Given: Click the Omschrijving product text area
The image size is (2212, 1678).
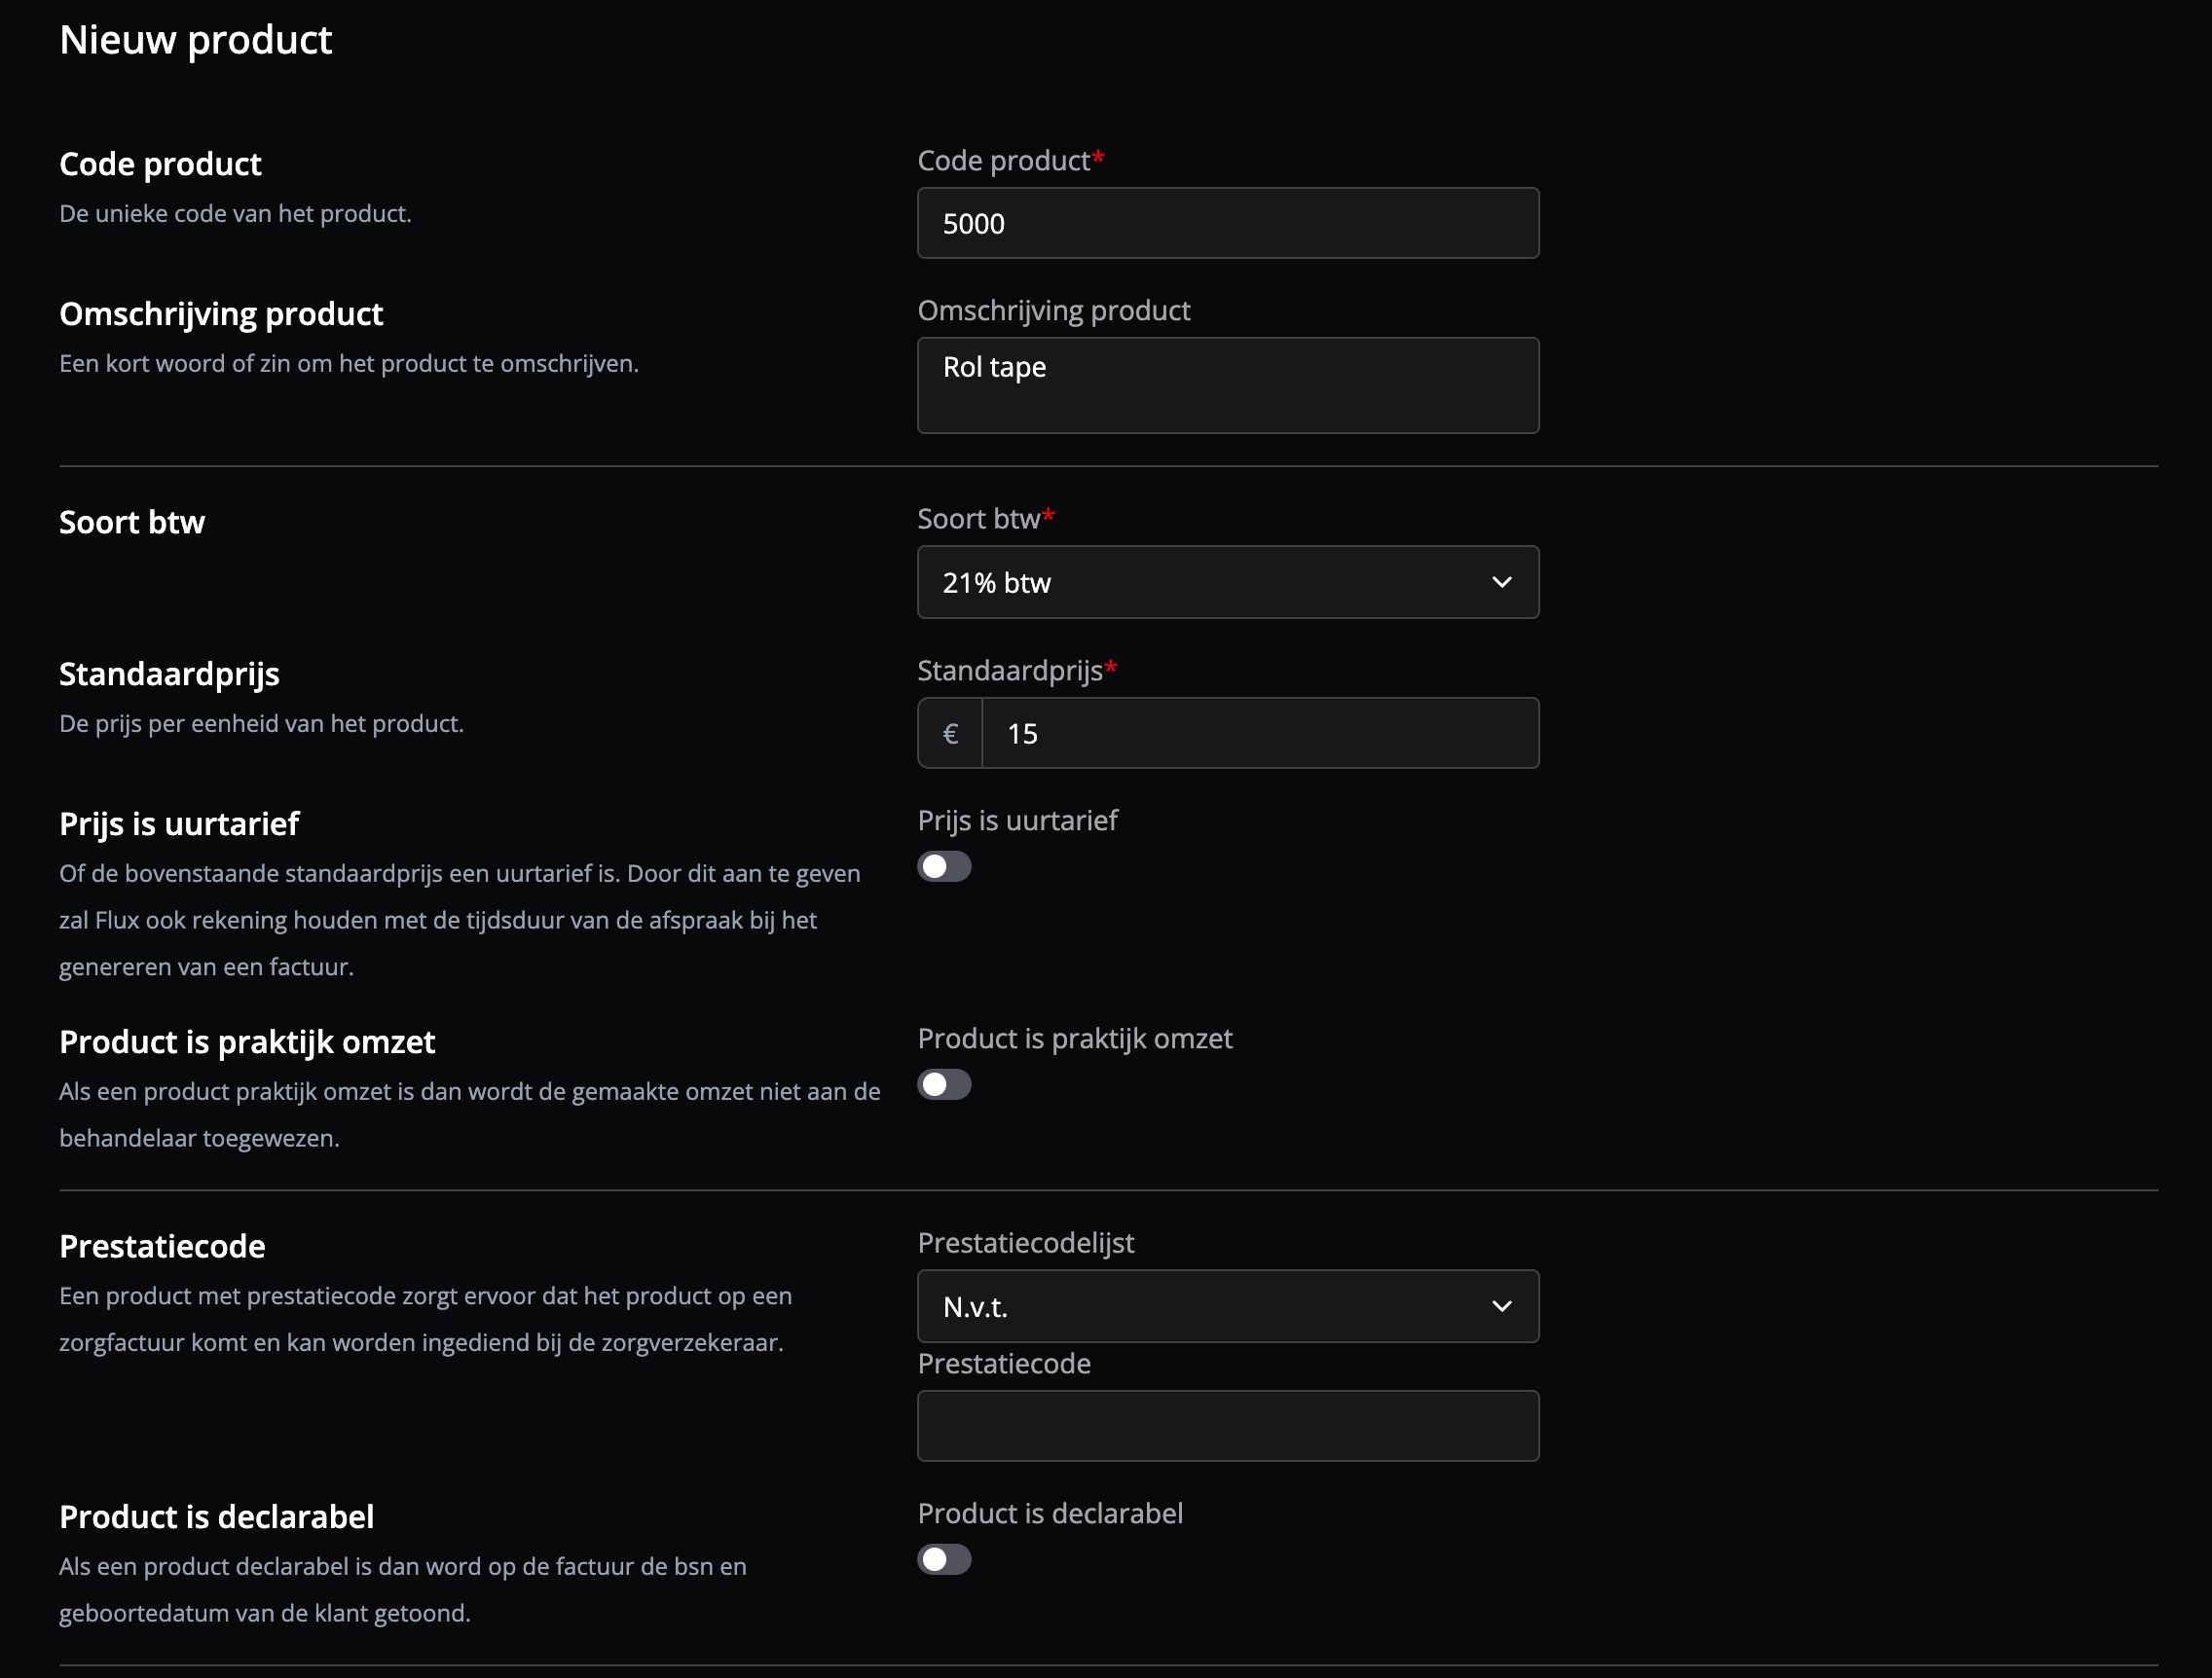Looking at the screenshot, I should (1227, 385).
